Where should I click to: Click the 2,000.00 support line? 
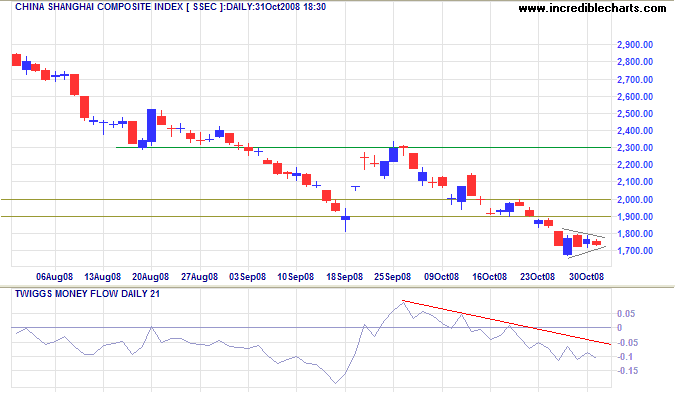click(306, 199)
